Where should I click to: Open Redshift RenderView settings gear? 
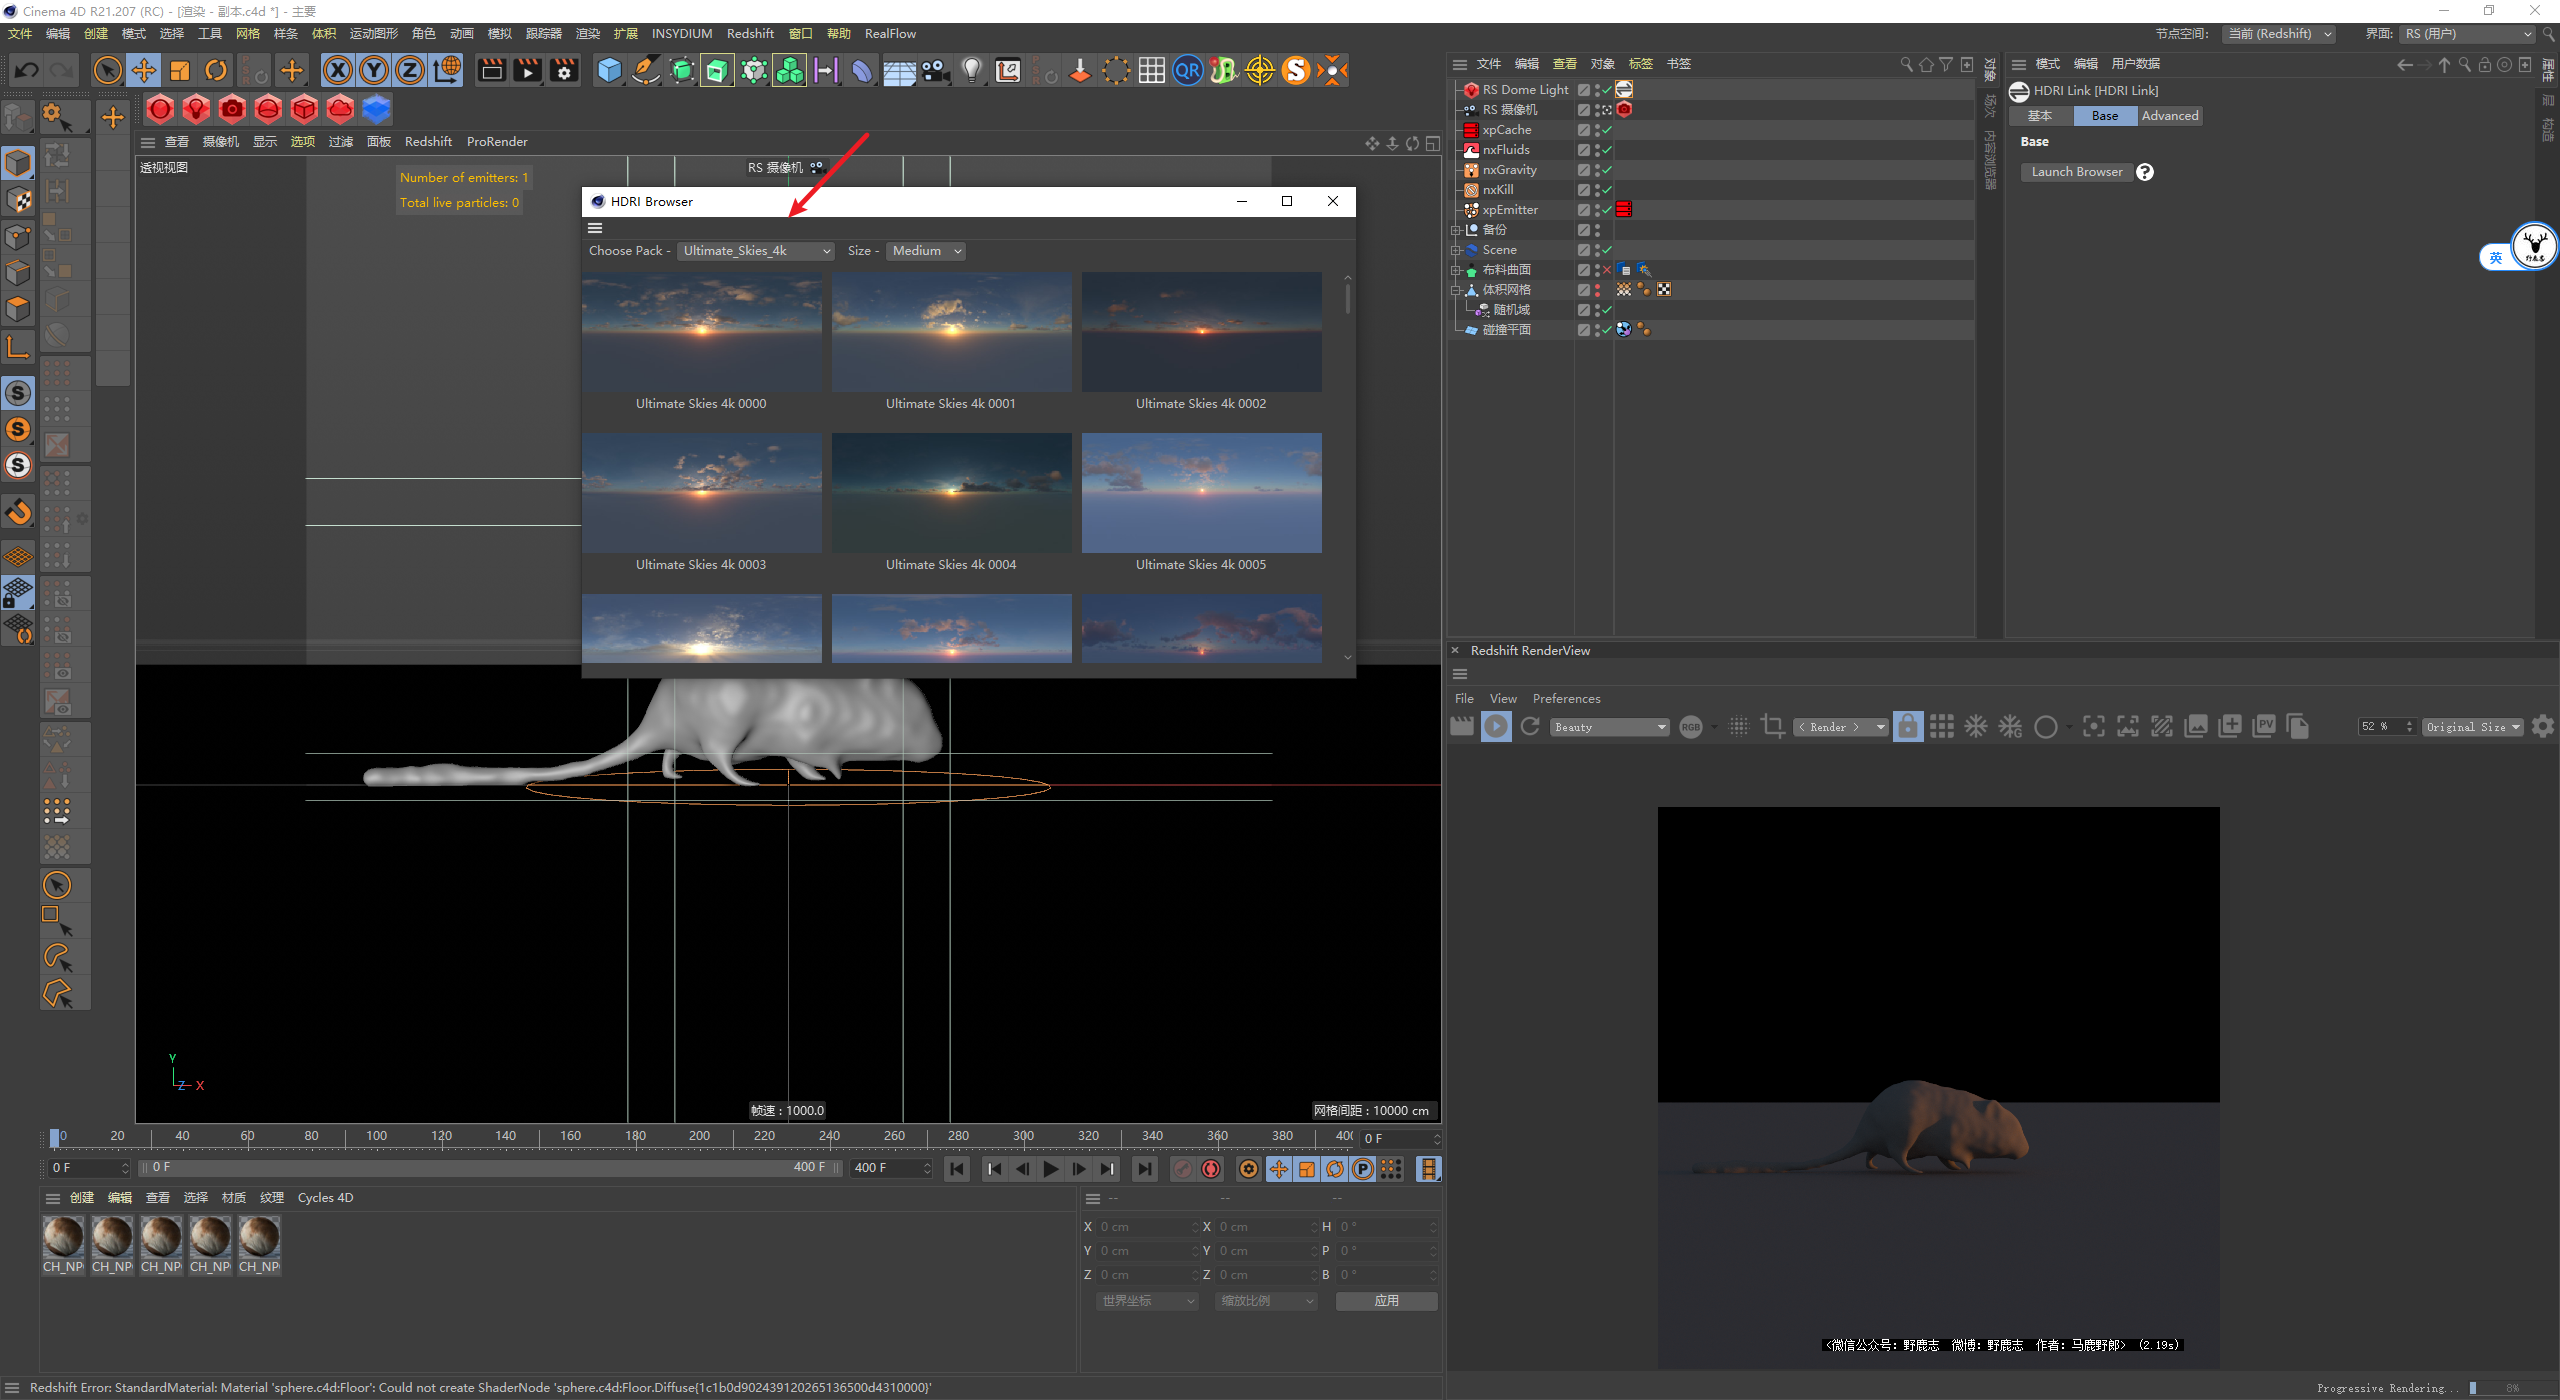[2542, 727]
